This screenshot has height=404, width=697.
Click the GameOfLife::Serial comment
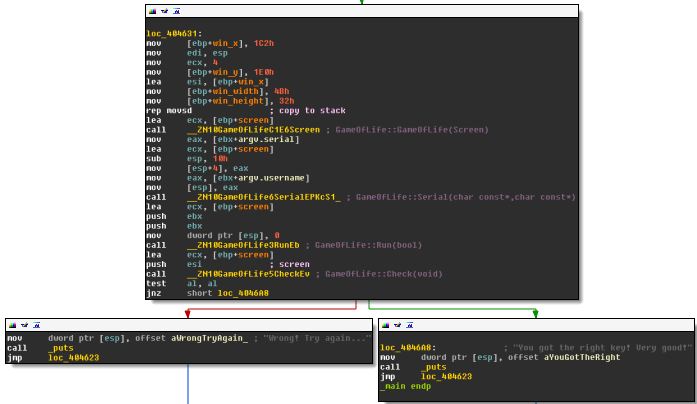(x=466, y=197)
